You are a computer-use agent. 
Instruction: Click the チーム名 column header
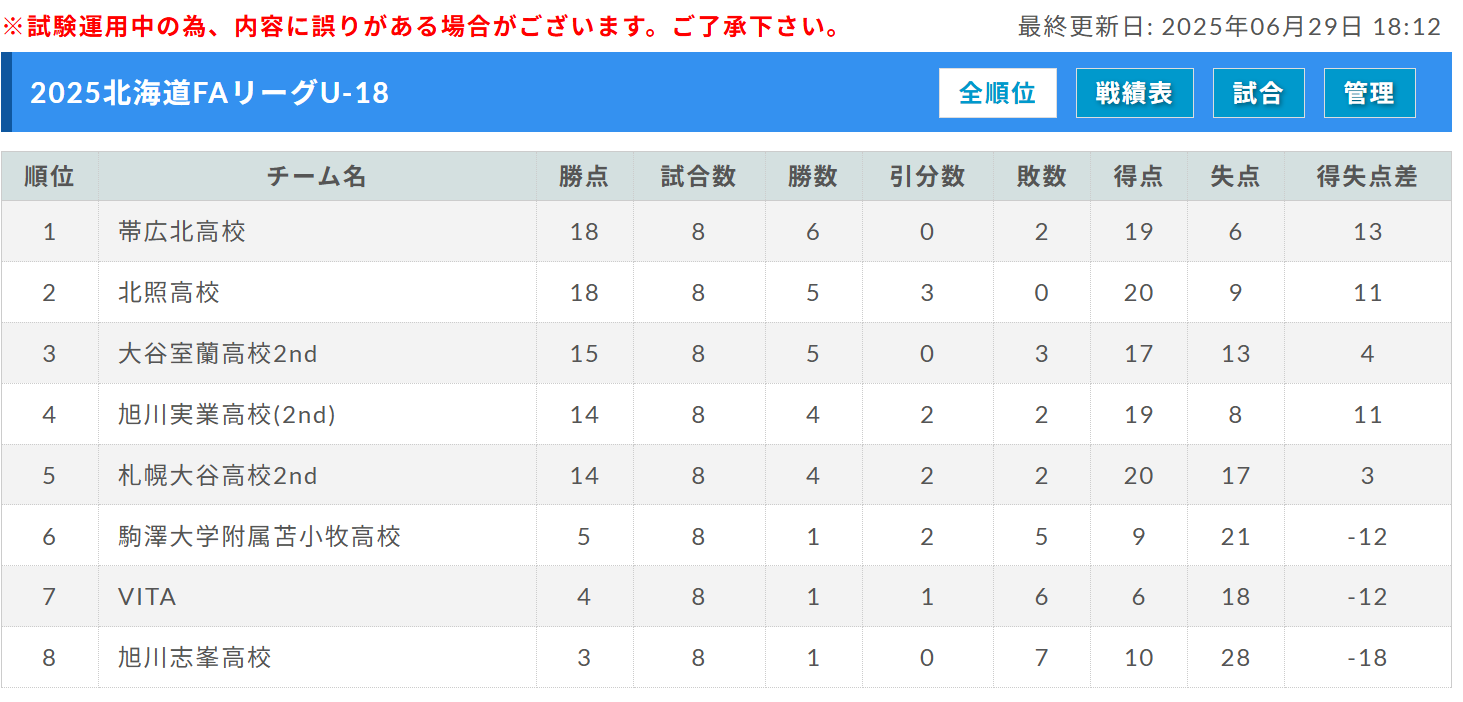tap(317, 177)
